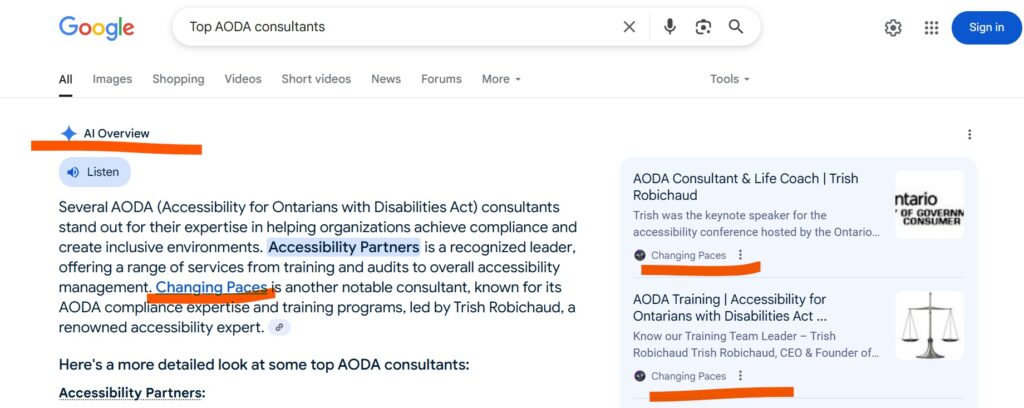The height and width of the screenshot is (408, 1024).
Task: Click the Sign in button
Action: 986,27
